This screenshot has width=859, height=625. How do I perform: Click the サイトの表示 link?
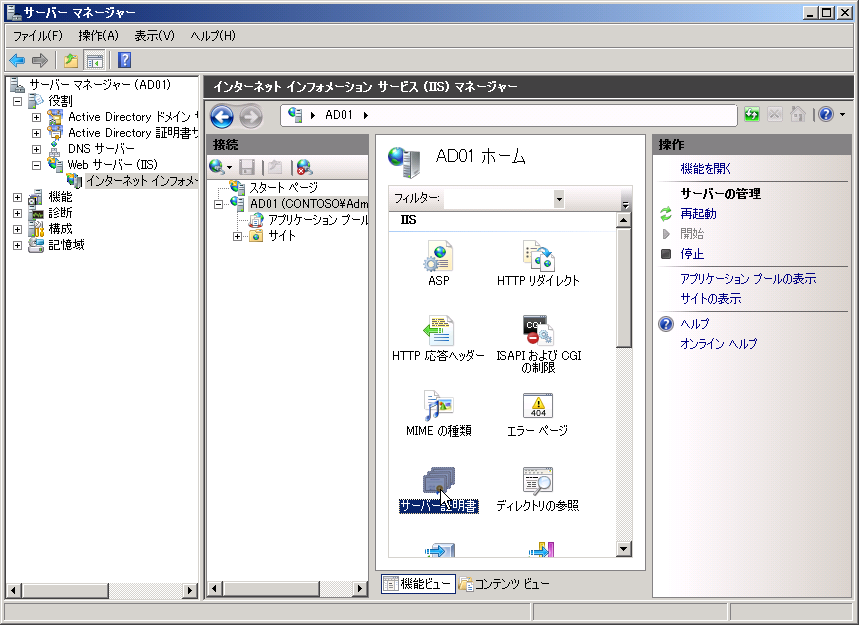click(x=711, y=299)
